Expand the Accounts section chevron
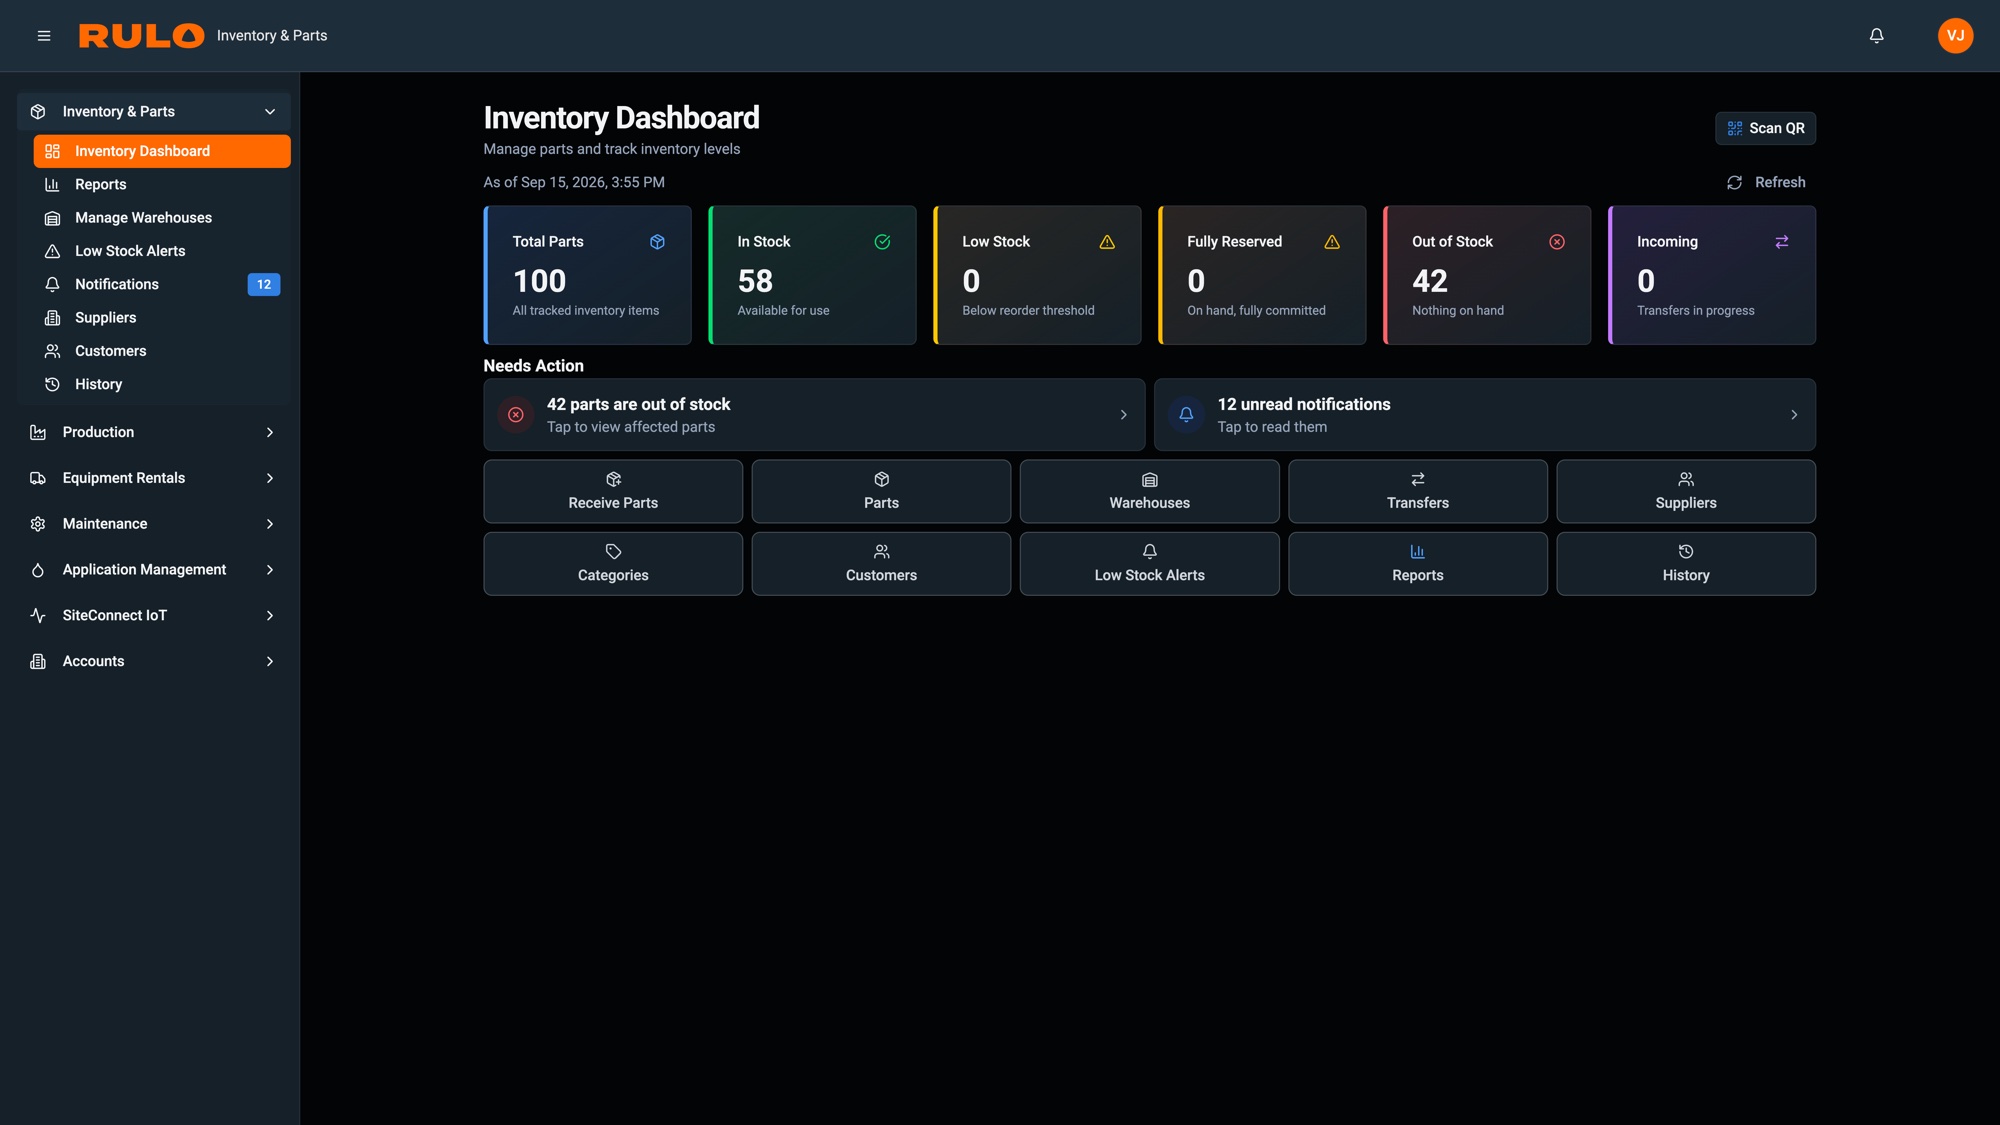2000x1125 pixels. [x=270, y=662]
